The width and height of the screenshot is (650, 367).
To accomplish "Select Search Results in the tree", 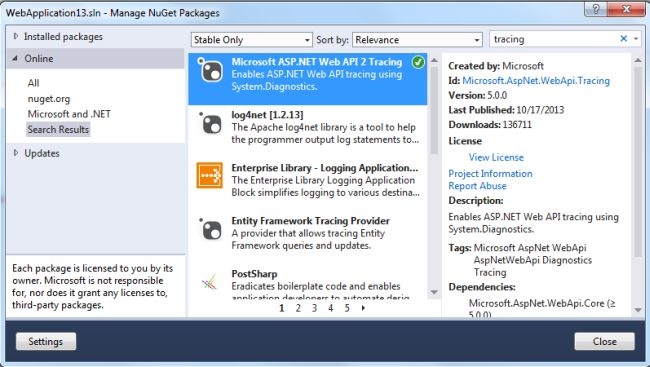I will click(58, 129).
